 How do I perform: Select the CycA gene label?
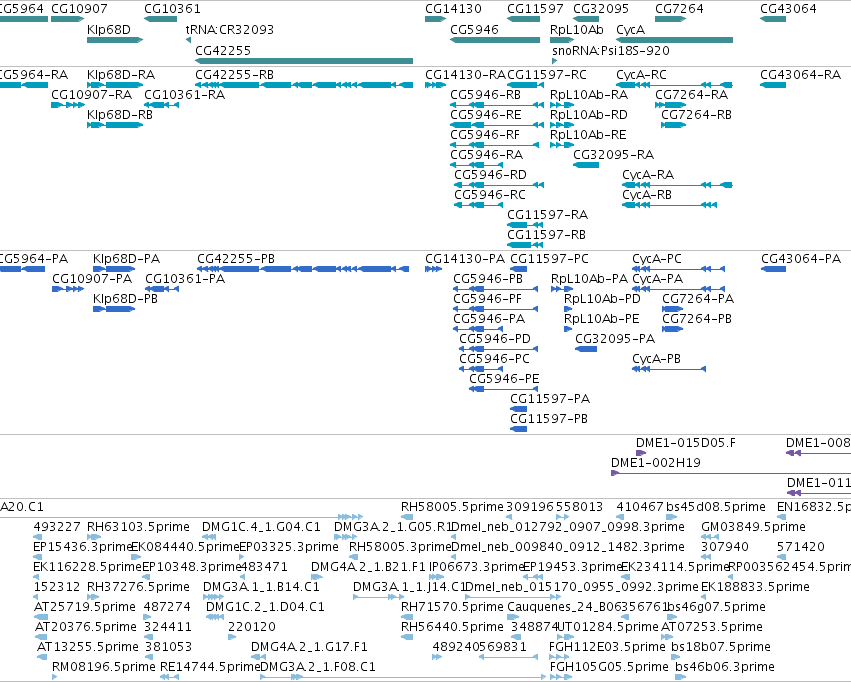(x=631, y=29)
